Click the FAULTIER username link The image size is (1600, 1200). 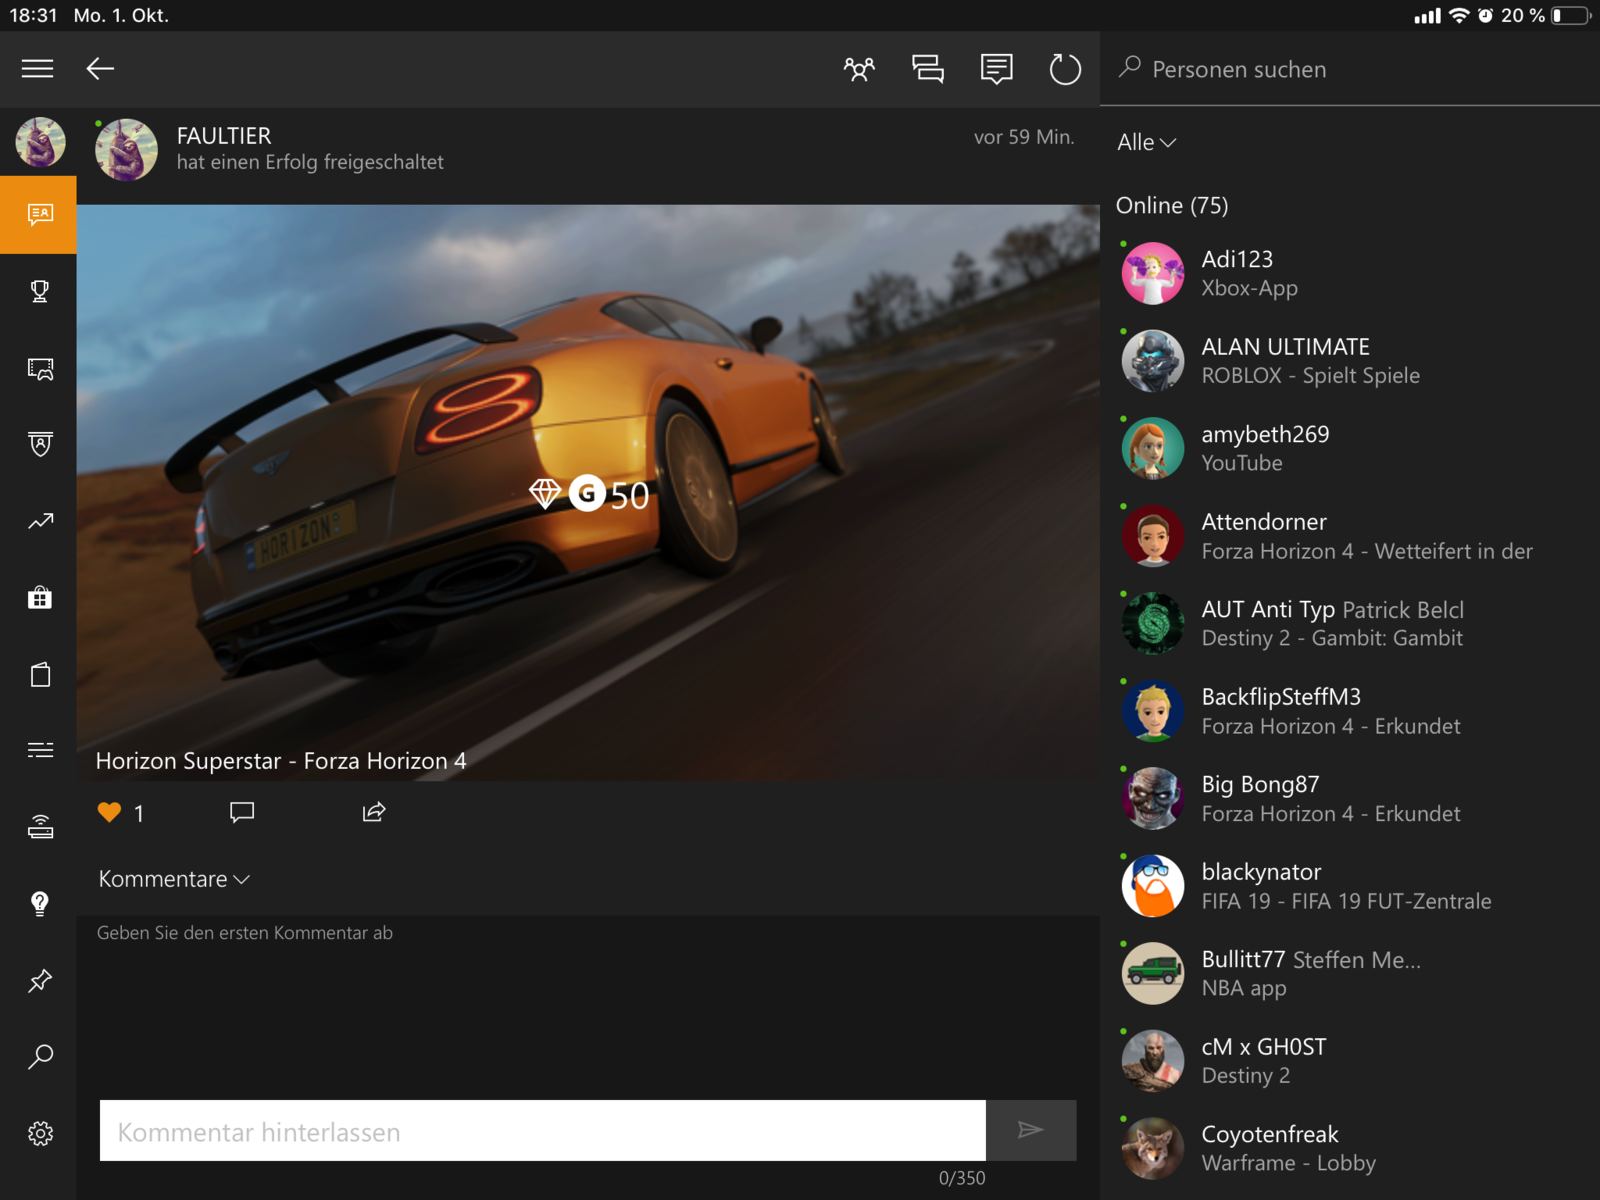[x=224, y=136]
